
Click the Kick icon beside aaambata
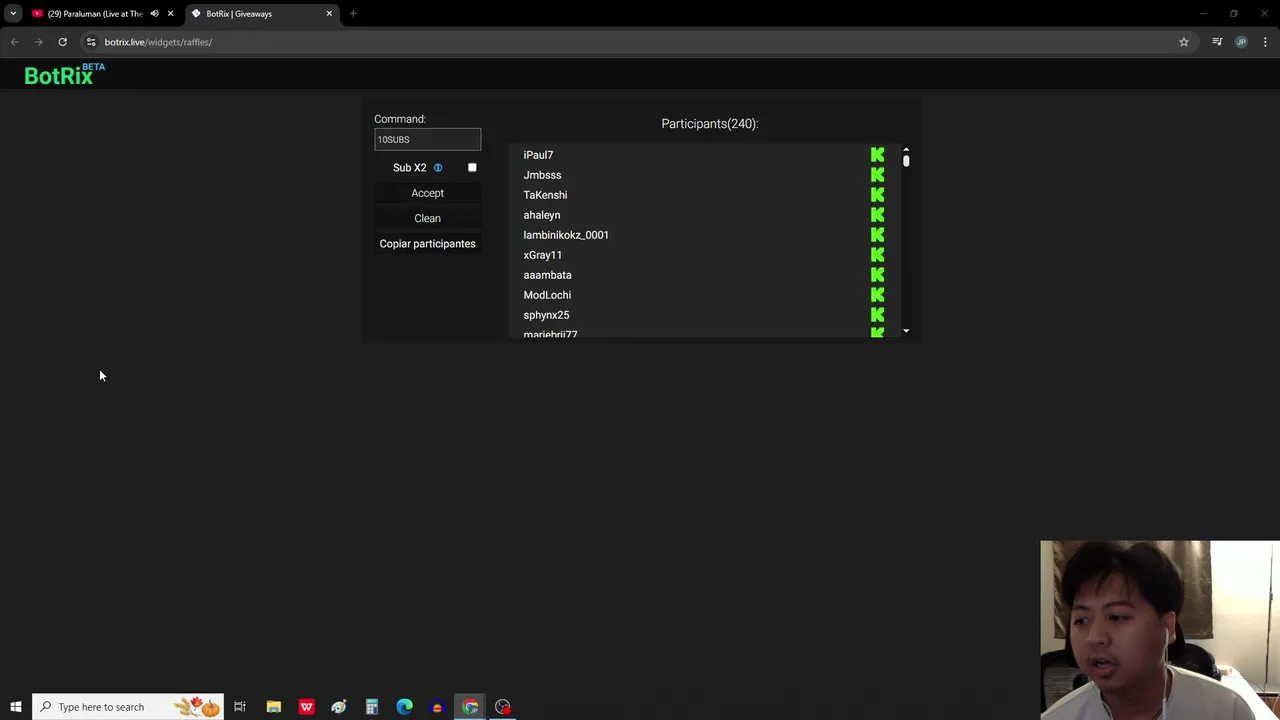(x=877, y=275)
